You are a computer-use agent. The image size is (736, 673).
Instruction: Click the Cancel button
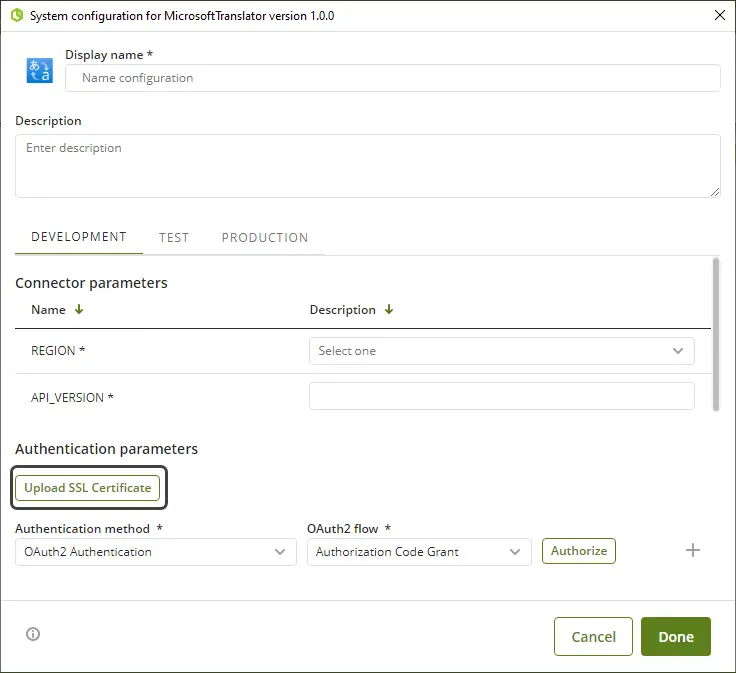click(593, 636)
